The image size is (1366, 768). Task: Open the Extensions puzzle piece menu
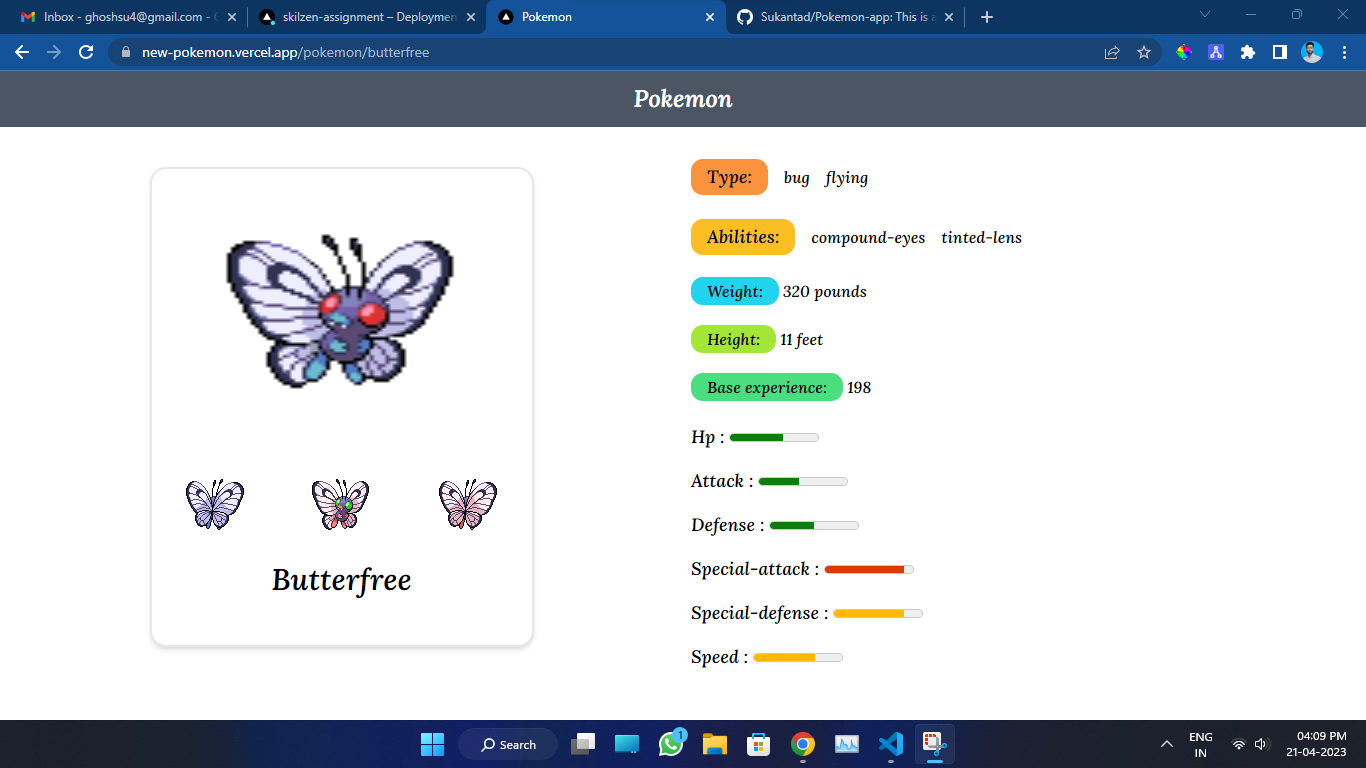pyautogui.click(x=1248, y=52)
